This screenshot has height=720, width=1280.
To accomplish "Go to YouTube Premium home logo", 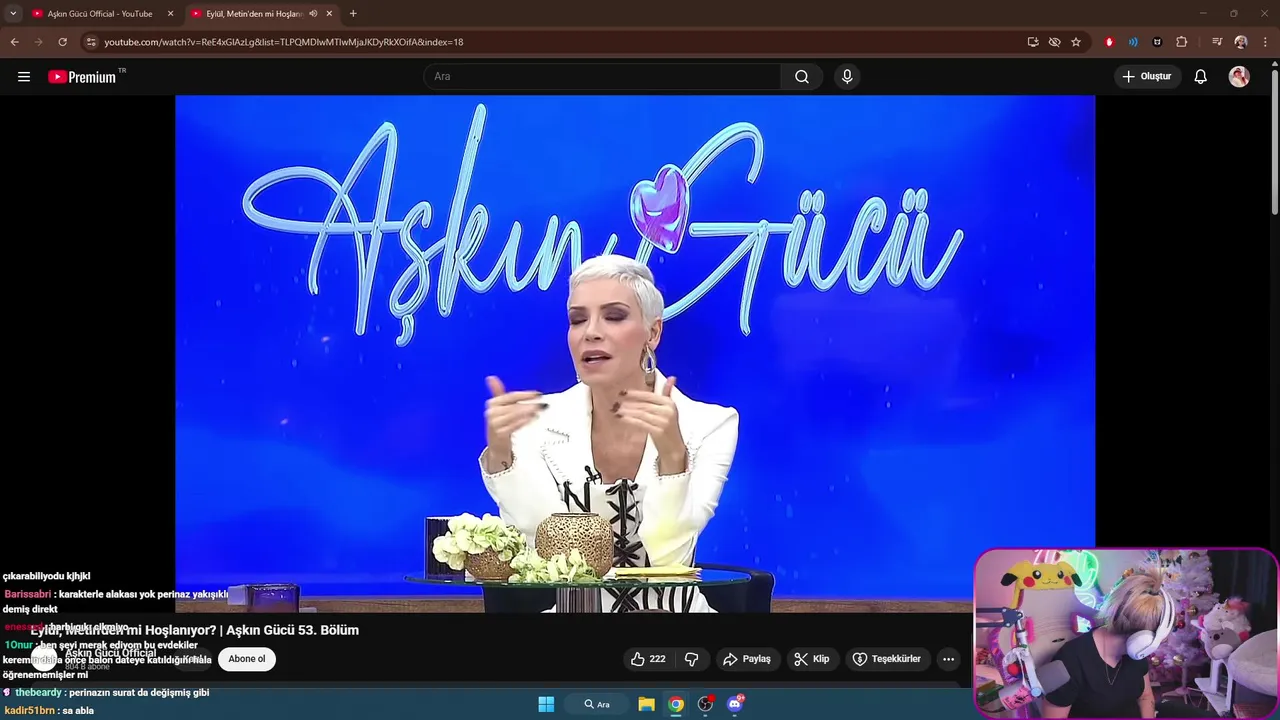I will [x=82, y=77].
